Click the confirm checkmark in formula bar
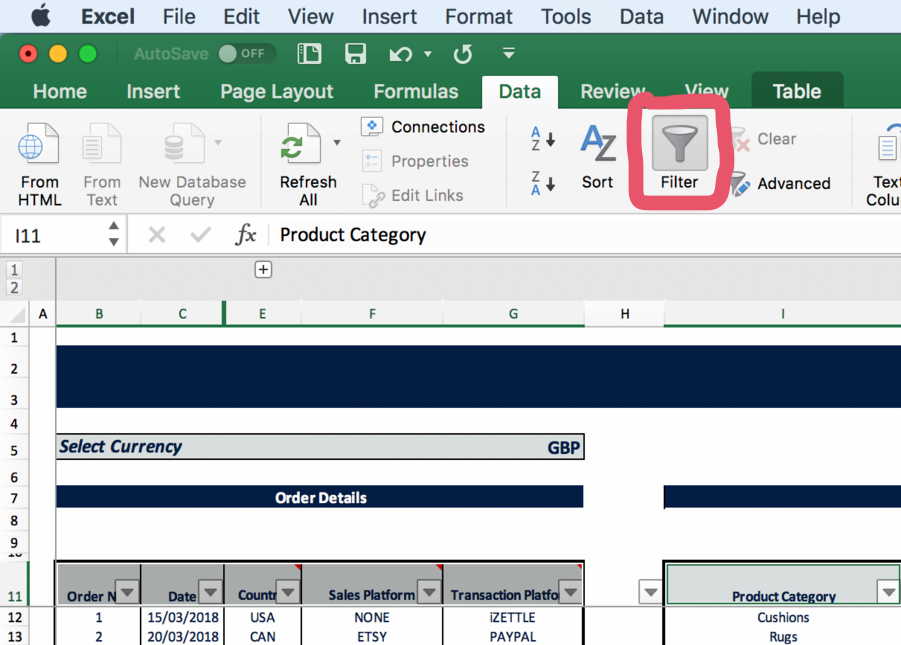The width and height of the screenshot is (901, 645). tap(200, 235)
